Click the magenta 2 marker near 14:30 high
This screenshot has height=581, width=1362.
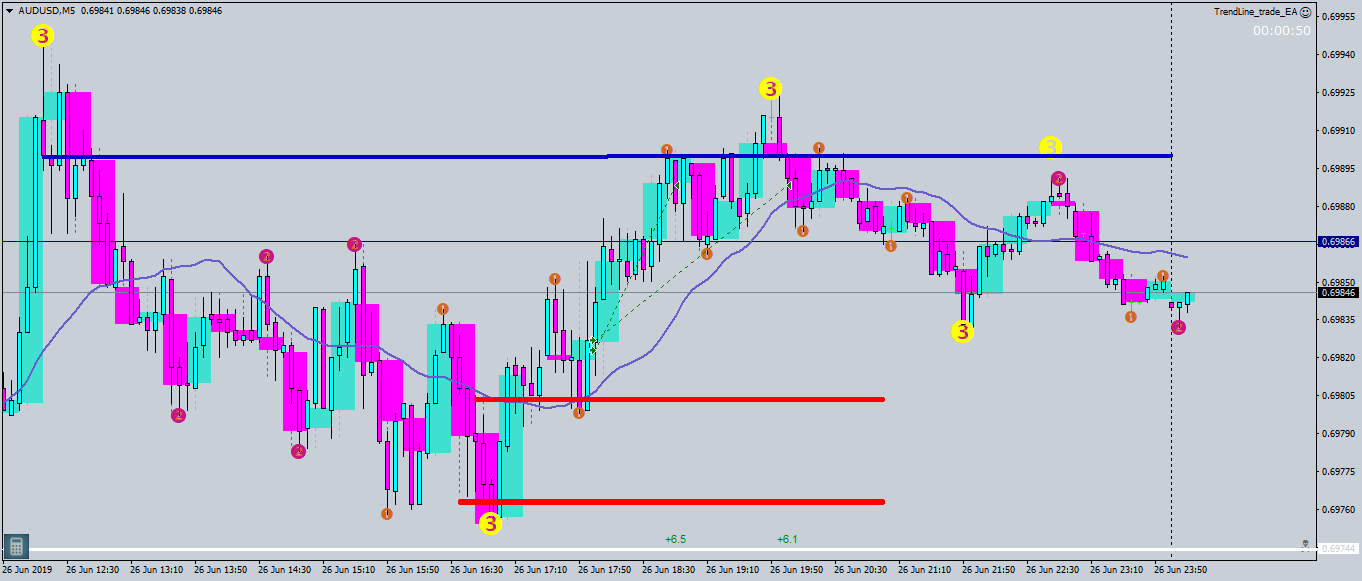click(x=267, y=257)
